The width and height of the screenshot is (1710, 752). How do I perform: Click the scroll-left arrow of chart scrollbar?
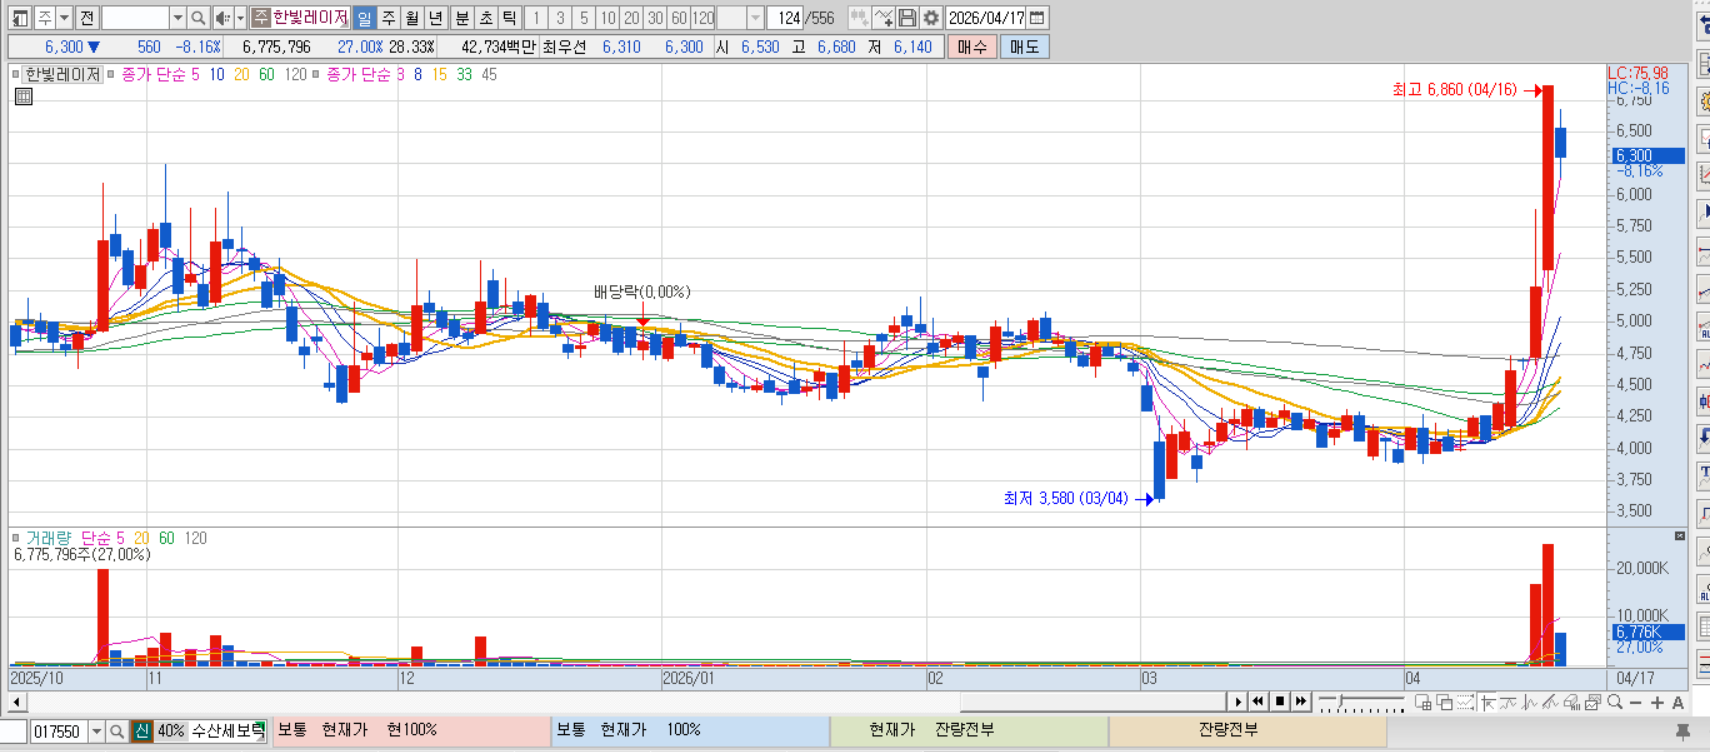(16, 702)
